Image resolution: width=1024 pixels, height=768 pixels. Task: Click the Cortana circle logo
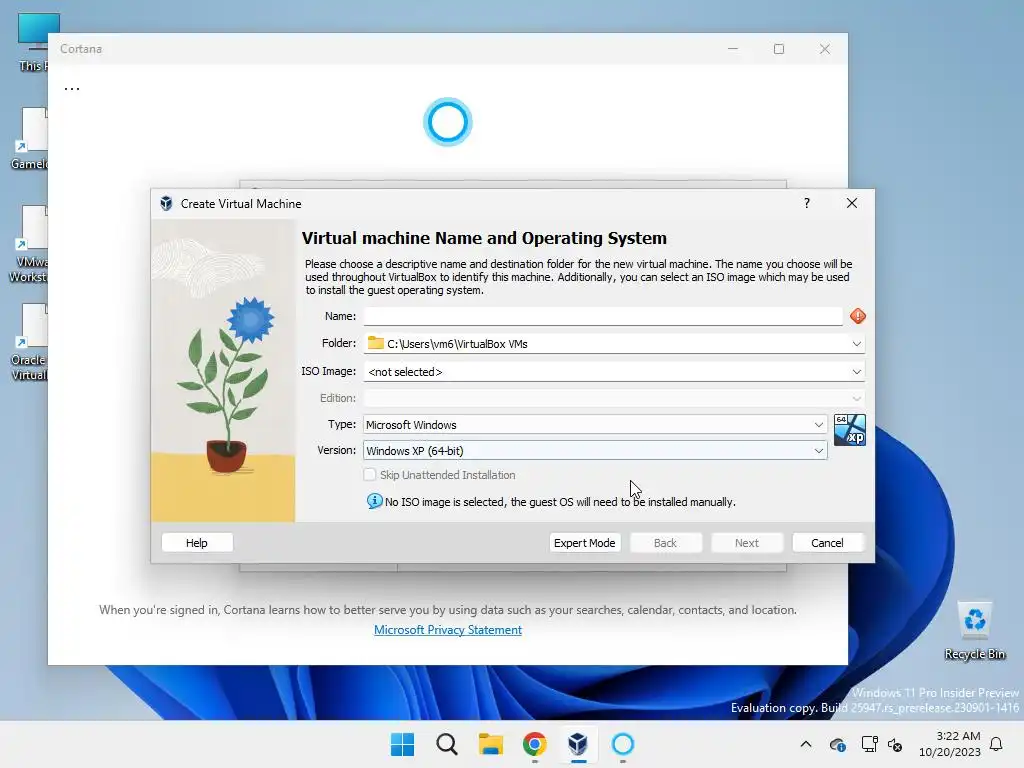click(447, 122)
